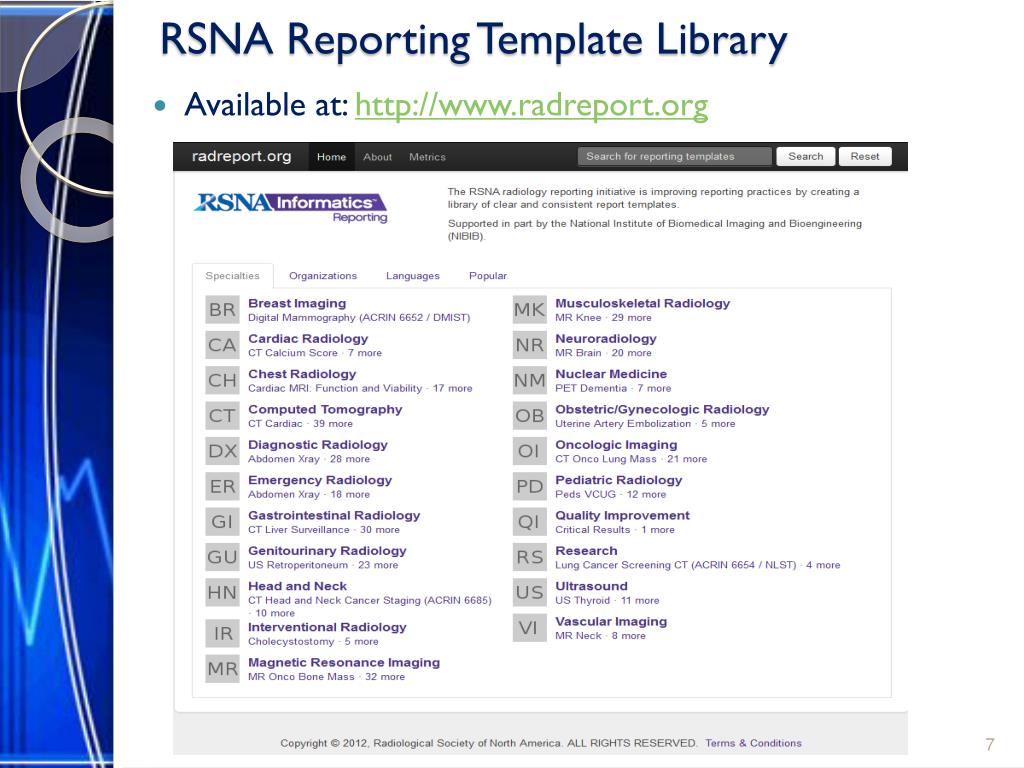Click the GU Genitourinary icon tile
The width and height of the screenshot is (1024, 768).
(x=222, y=557)
